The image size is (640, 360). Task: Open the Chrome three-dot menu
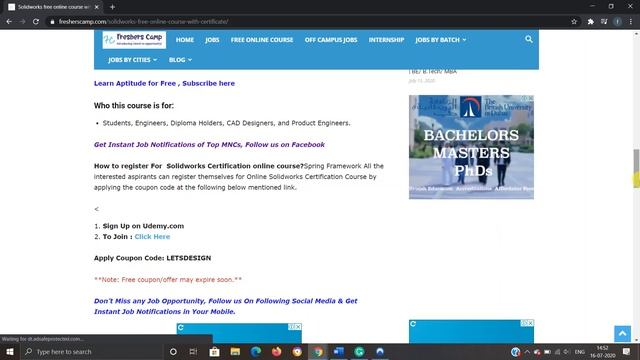[x=631, y=22]
